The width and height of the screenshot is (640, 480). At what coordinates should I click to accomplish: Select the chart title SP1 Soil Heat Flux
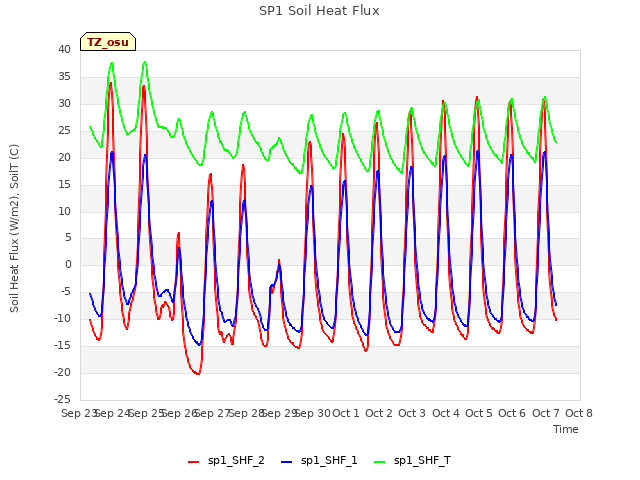pyautogui.click(x=319, y=11)
